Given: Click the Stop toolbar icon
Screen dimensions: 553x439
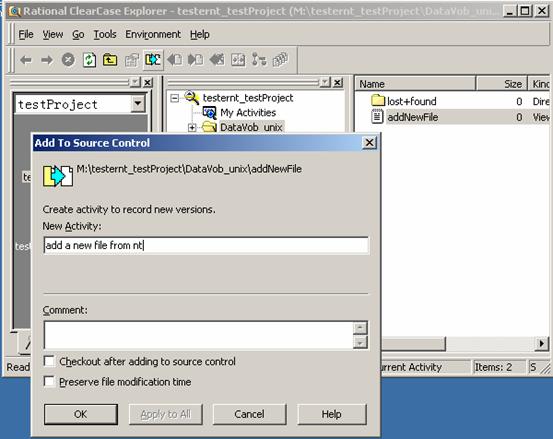Looking at the screenshot, I should pos(68,60).
